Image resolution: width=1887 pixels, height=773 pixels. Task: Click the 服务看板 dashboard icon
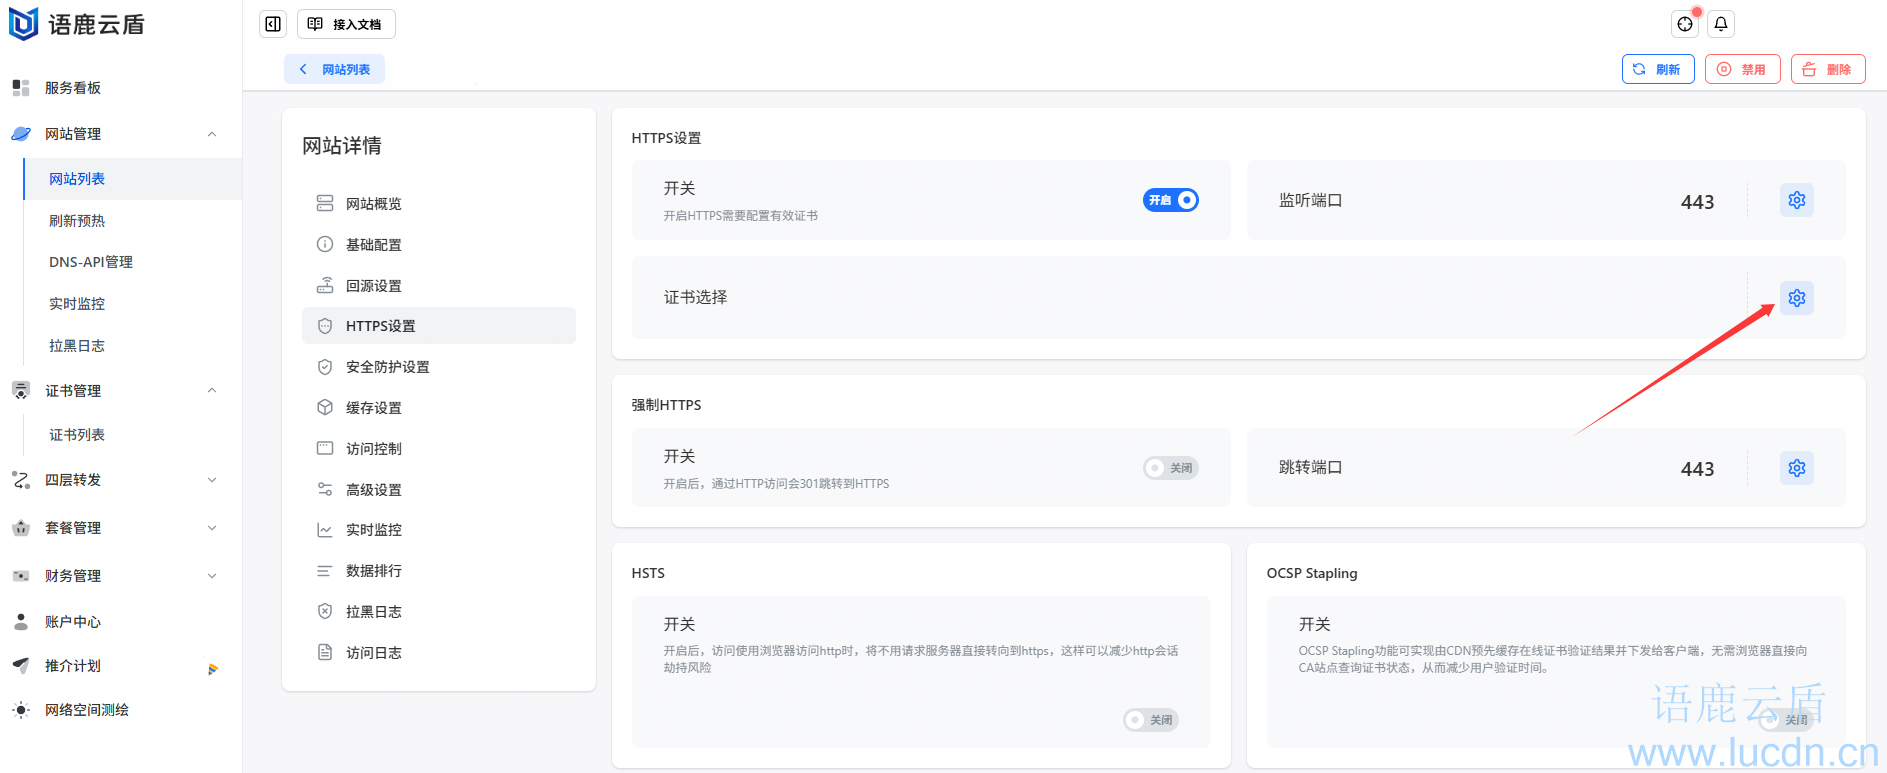(x=21, y=88)
